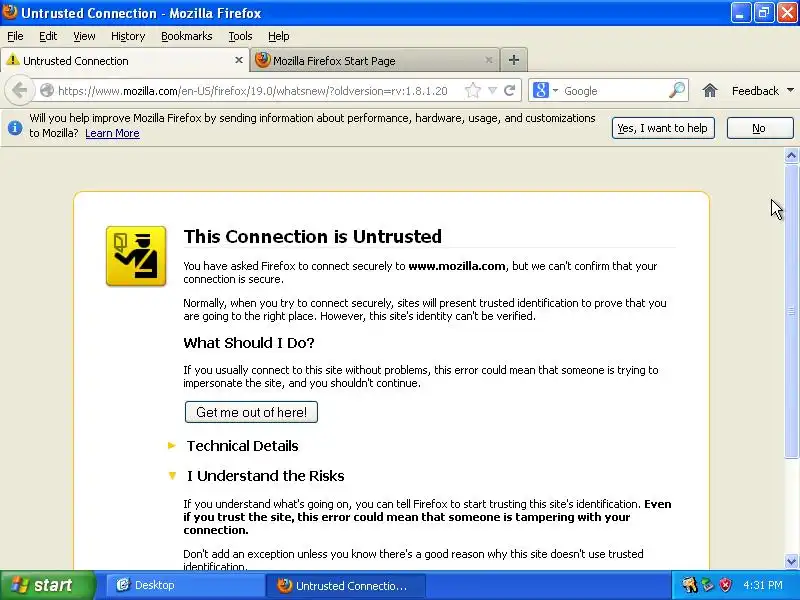Viewport: 800px width, 600px height.
Task: Open the URL history dropdown arrow
Action: point(492,91)
